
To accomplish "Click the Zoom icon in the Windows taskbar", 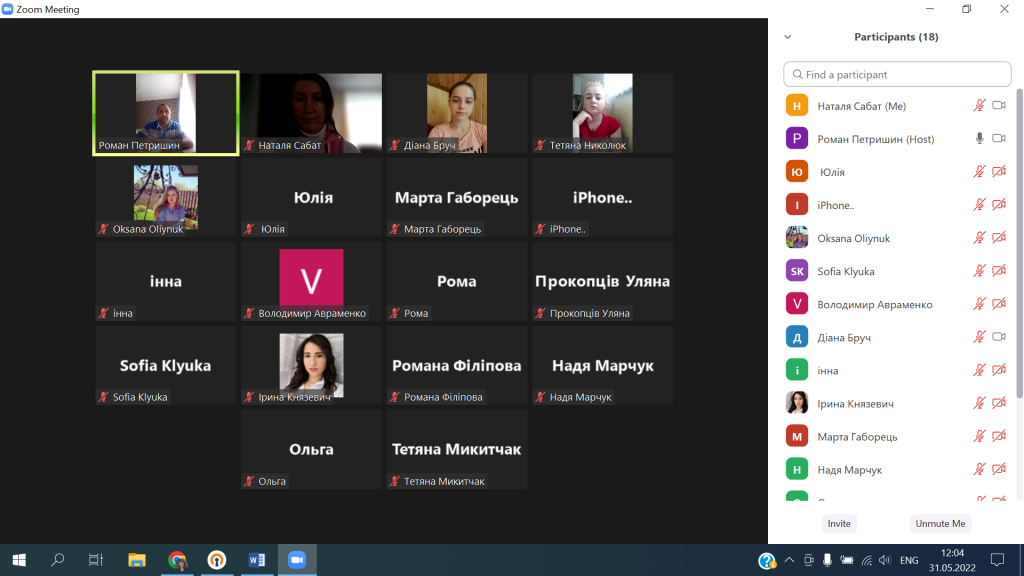I will pos(296,560).
